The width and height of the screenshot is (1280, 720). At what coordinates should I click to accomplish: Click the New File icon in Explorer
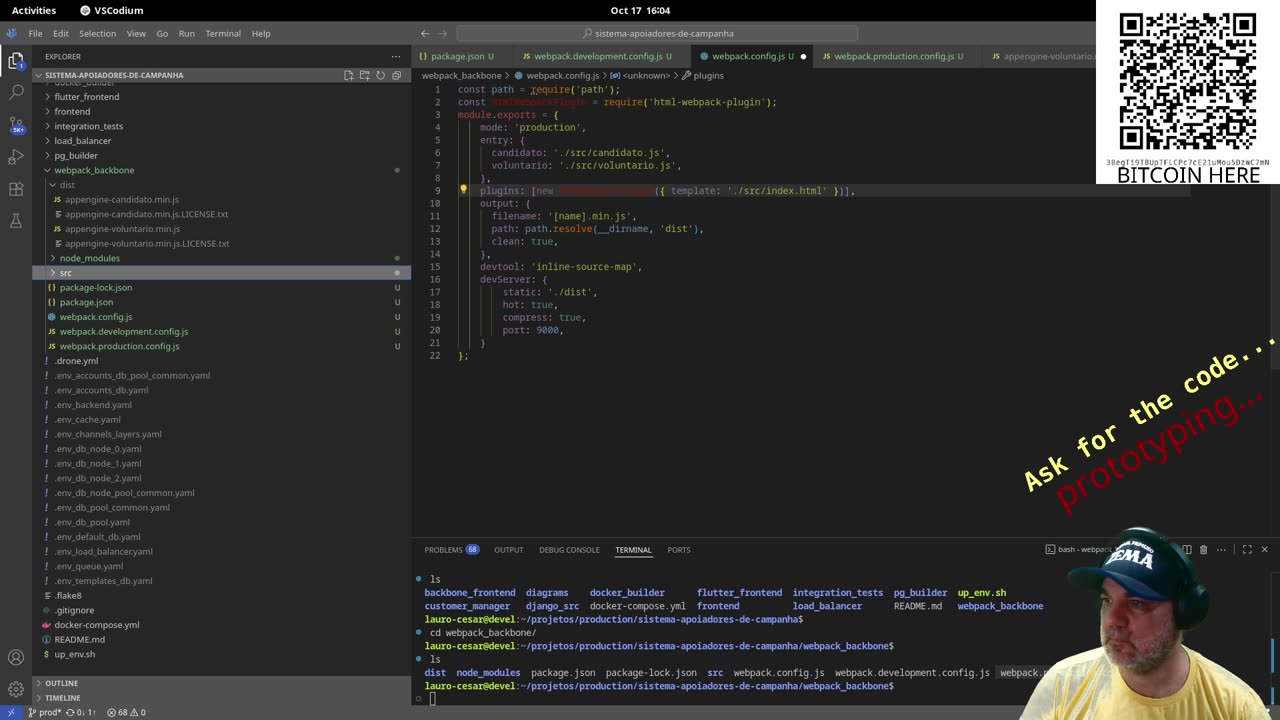[x=348, y=75]
